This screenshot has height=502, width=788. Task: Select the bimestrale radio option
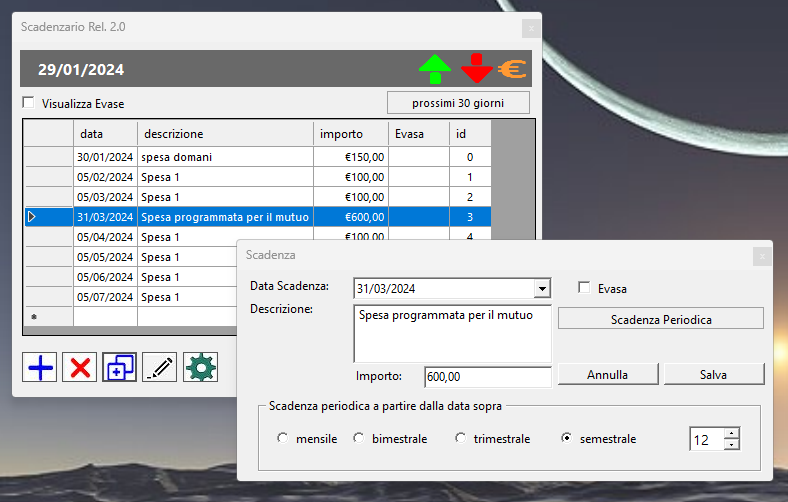pos(359,438)
